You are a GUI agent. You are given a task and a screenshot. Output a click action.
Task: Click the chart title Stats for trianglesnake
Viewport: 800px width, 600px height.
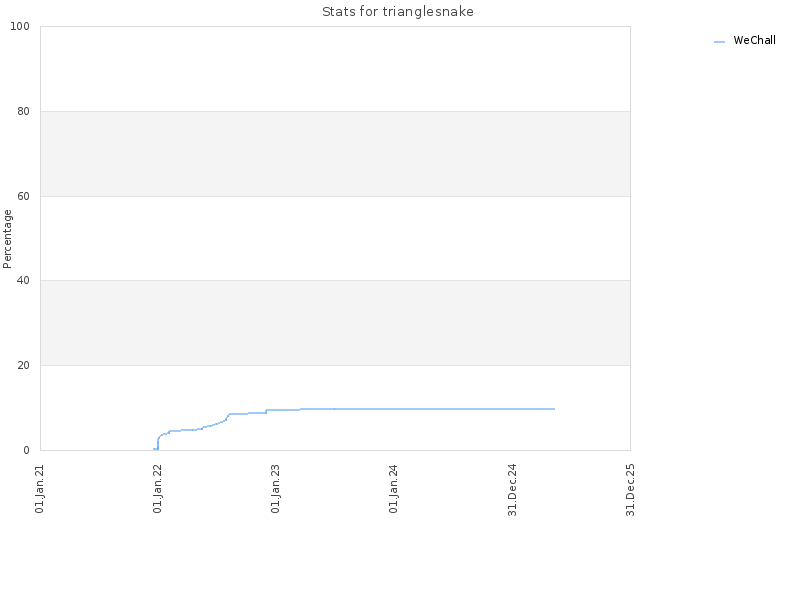click(398, 12)
